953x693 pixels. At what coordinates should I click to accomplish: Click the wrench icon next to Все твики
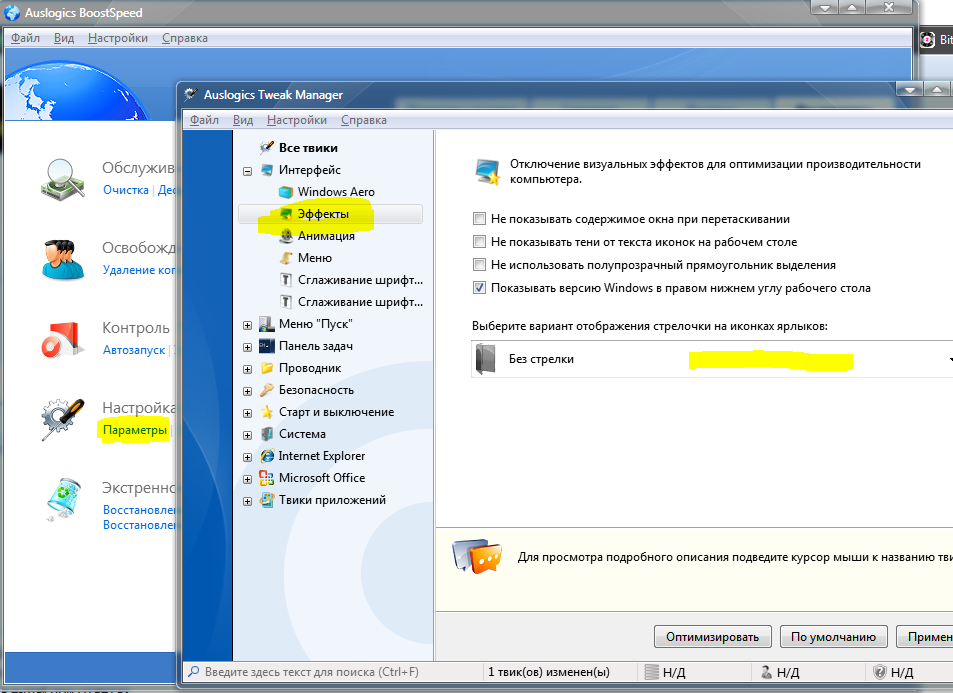[266, 148]
